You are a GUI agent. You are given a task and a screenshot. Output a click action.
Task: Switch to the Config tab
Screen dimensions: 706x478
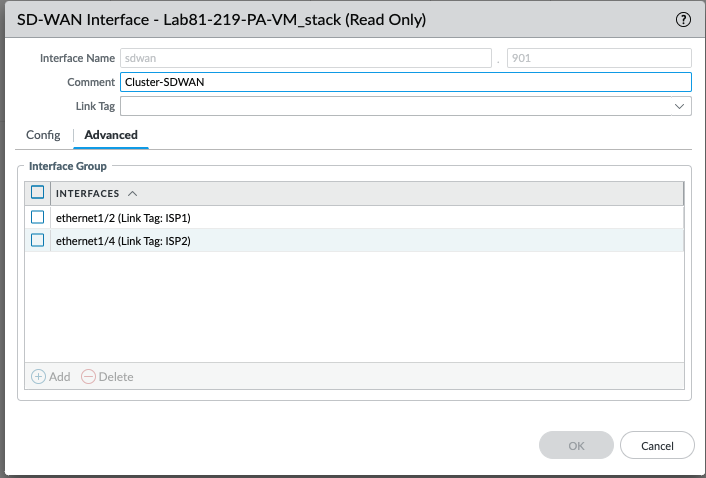(43, 135)
